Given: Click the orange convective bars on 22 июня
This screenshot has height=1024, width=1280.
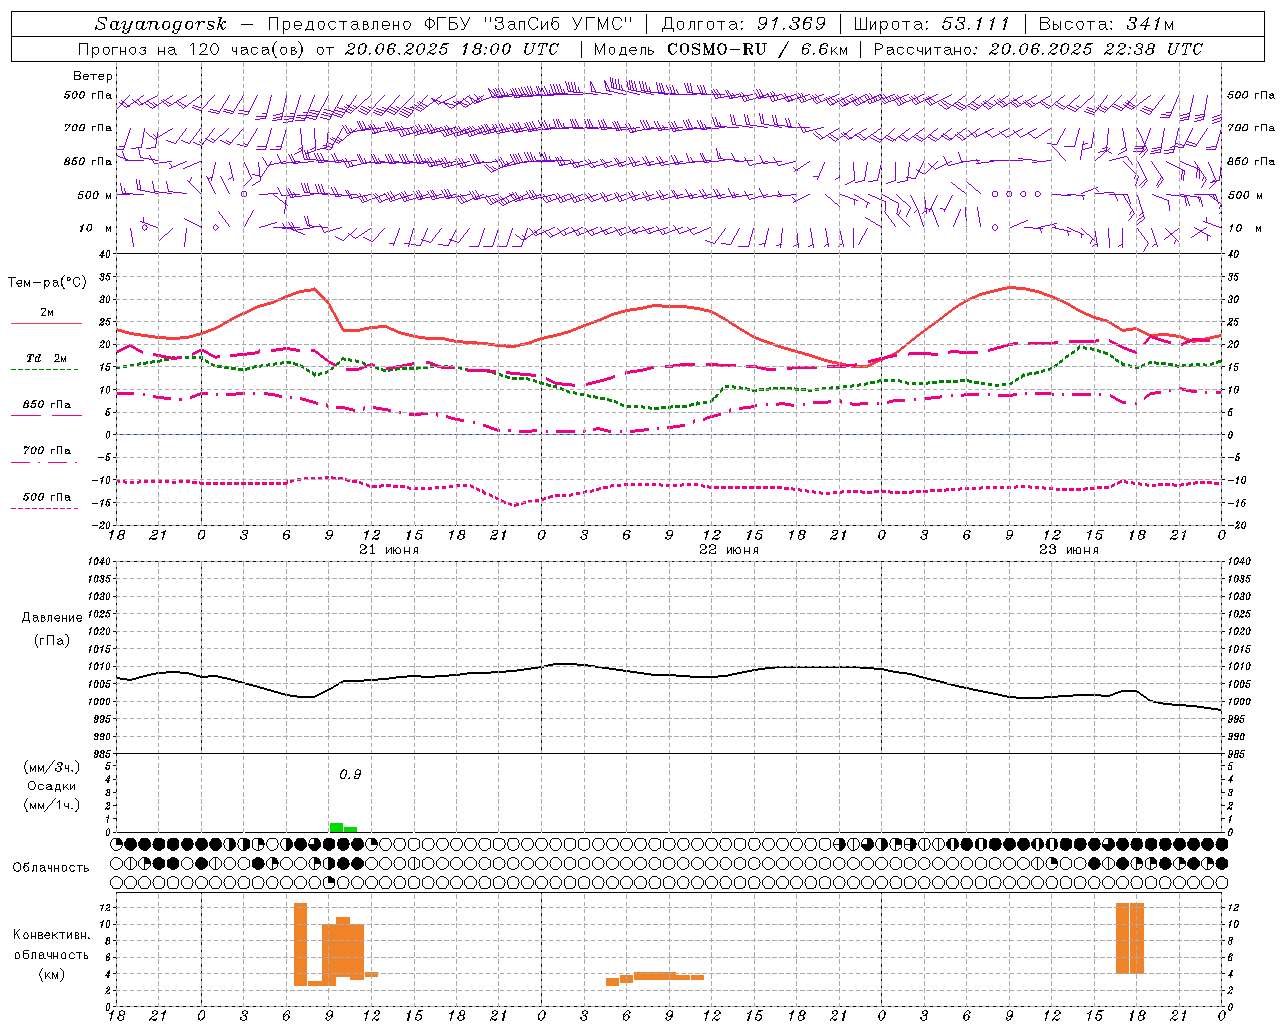Looking at the screenshot, I should tap(655, 977).
